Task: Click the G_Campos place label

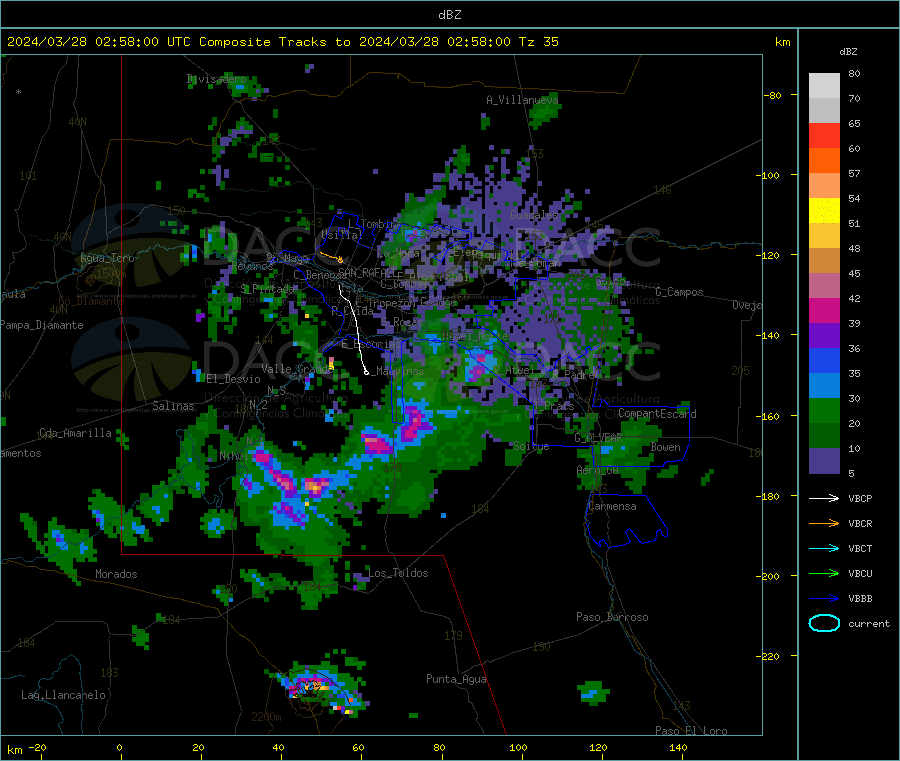Action: (679, 292)
